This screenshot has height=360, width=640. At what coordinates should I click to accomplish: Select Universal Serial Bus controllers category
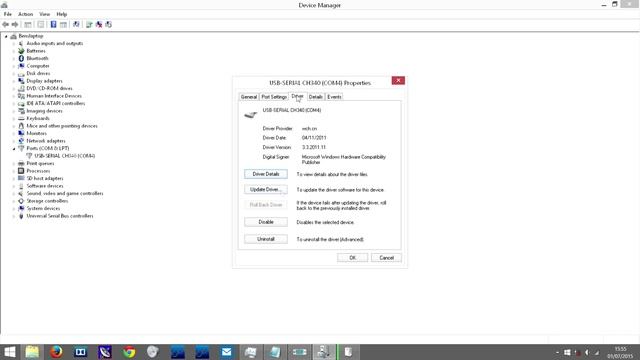point(60,216)
